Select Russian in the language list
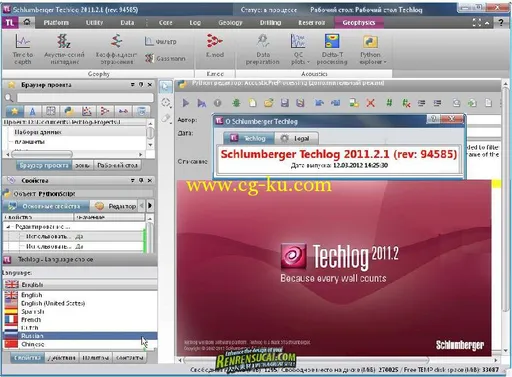The height and width of the screenshot is (377, 512). [80, 336]
